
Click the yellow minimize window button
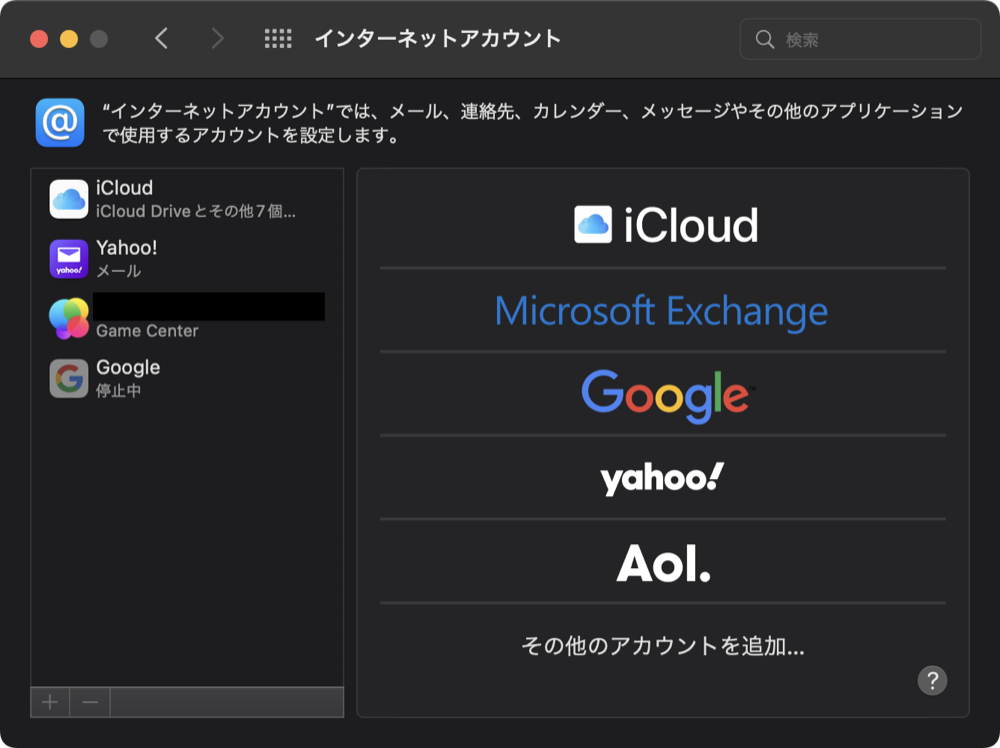(x=69, y=39)
